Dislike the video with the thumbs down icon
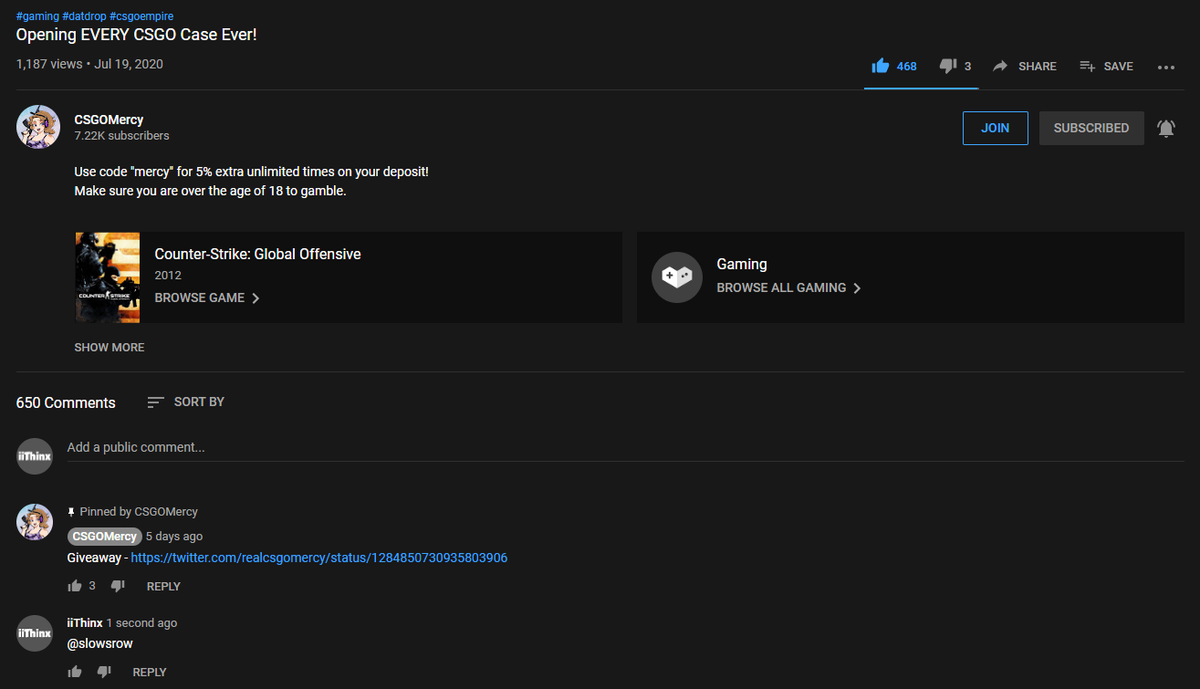Screen dimensions: 1200x689 pyautogui.click(x=948, y=66)
